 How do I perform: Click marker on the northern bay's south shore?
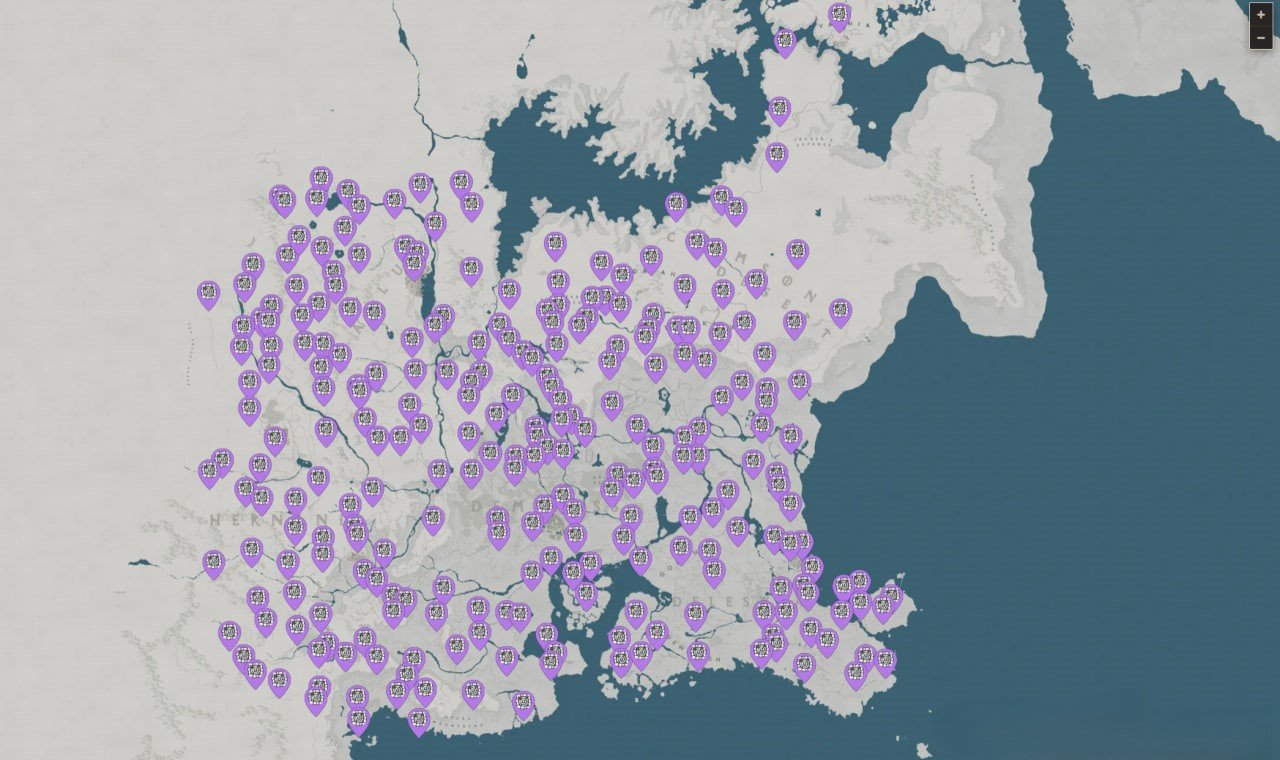point(676,205)
